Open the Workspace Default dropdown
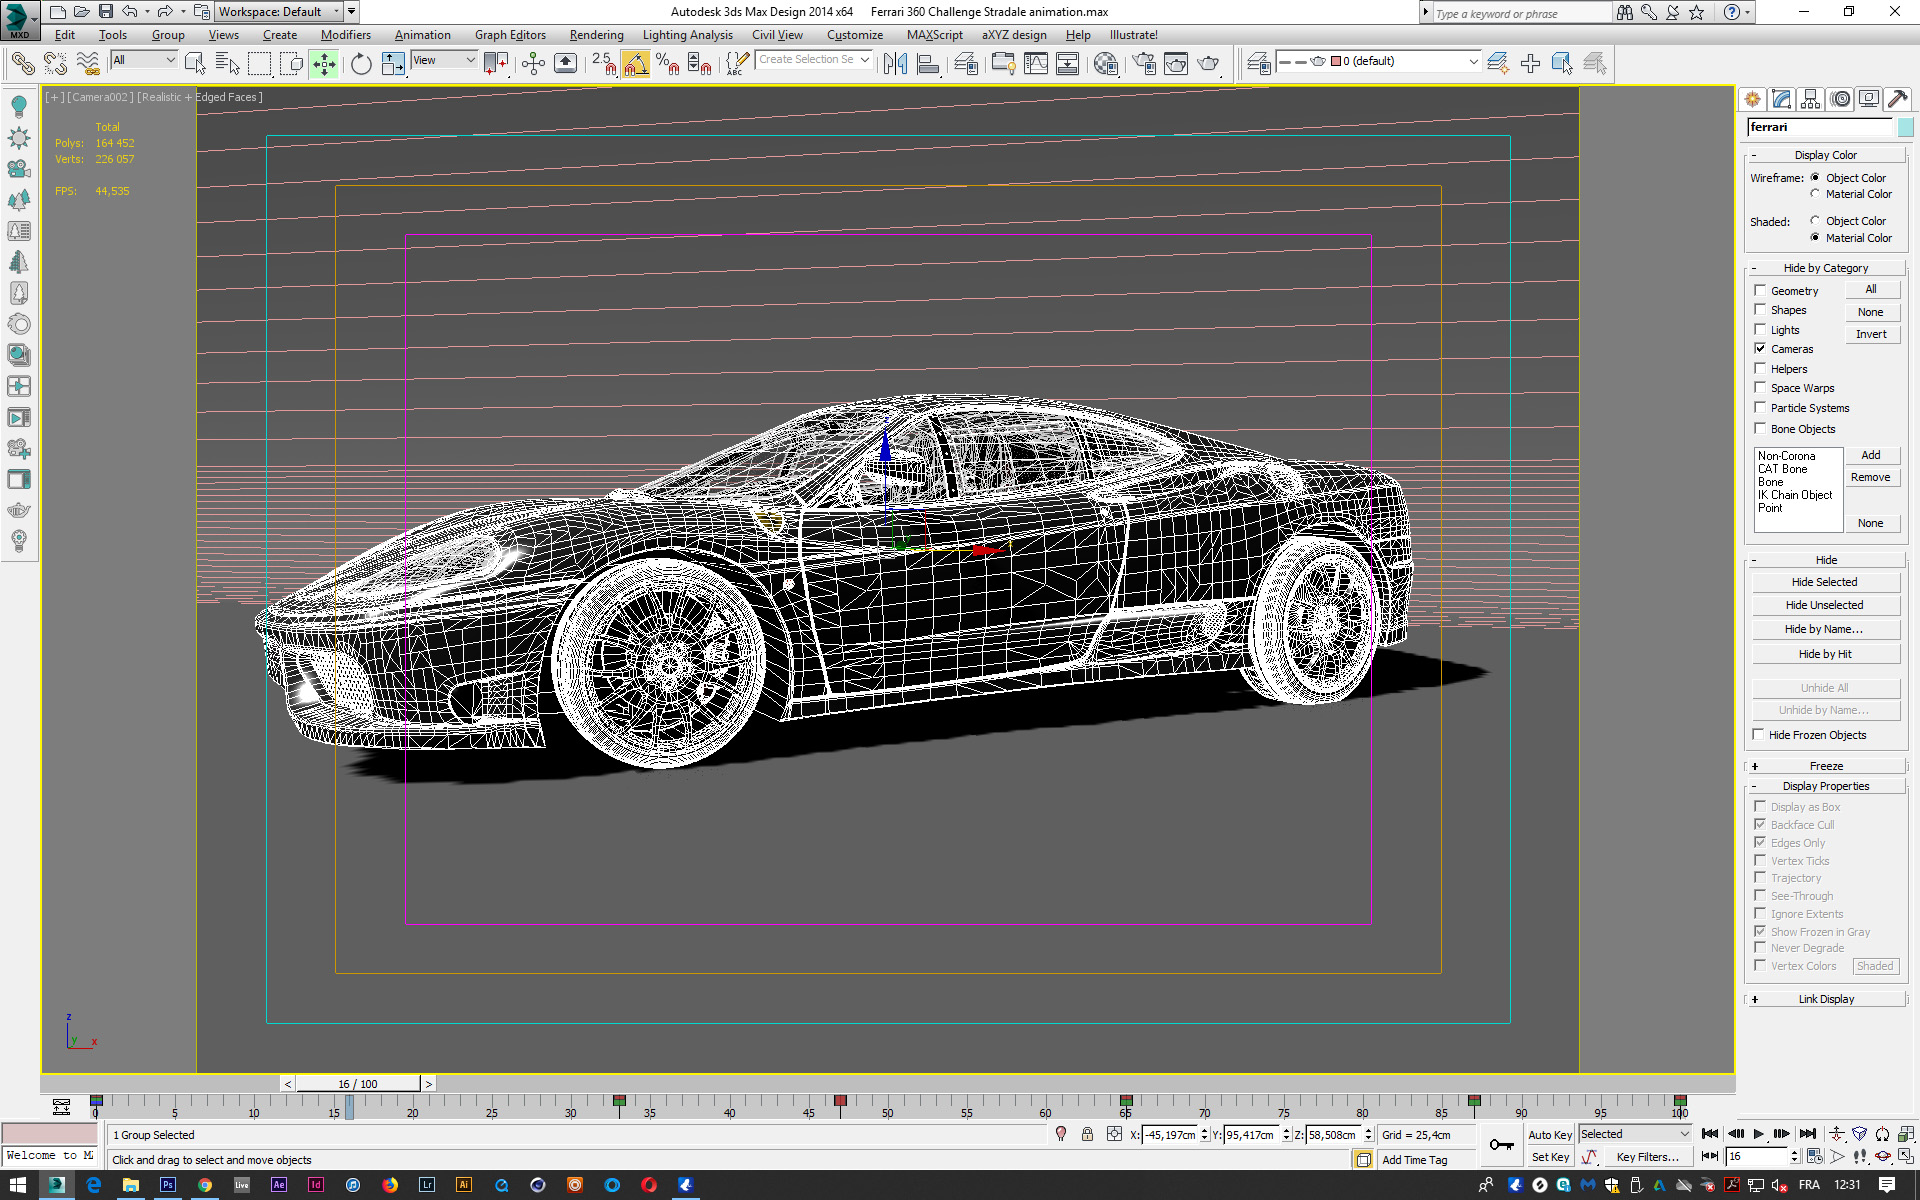 click(x=278, y=12)
